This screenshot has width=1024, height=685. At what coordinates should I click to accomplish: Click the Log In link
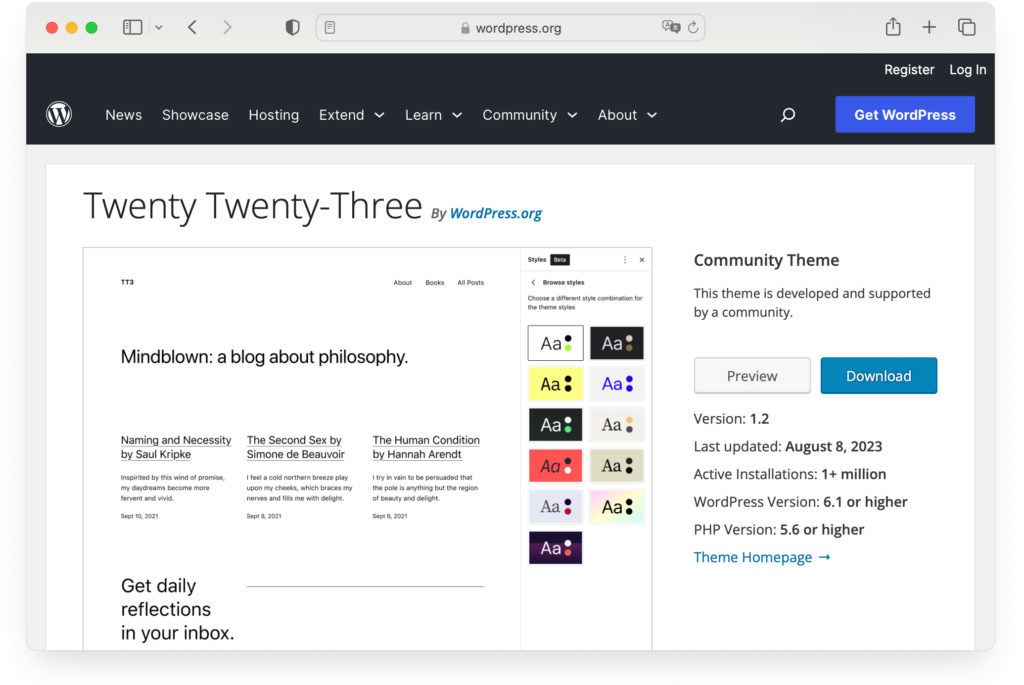(967, 69)
